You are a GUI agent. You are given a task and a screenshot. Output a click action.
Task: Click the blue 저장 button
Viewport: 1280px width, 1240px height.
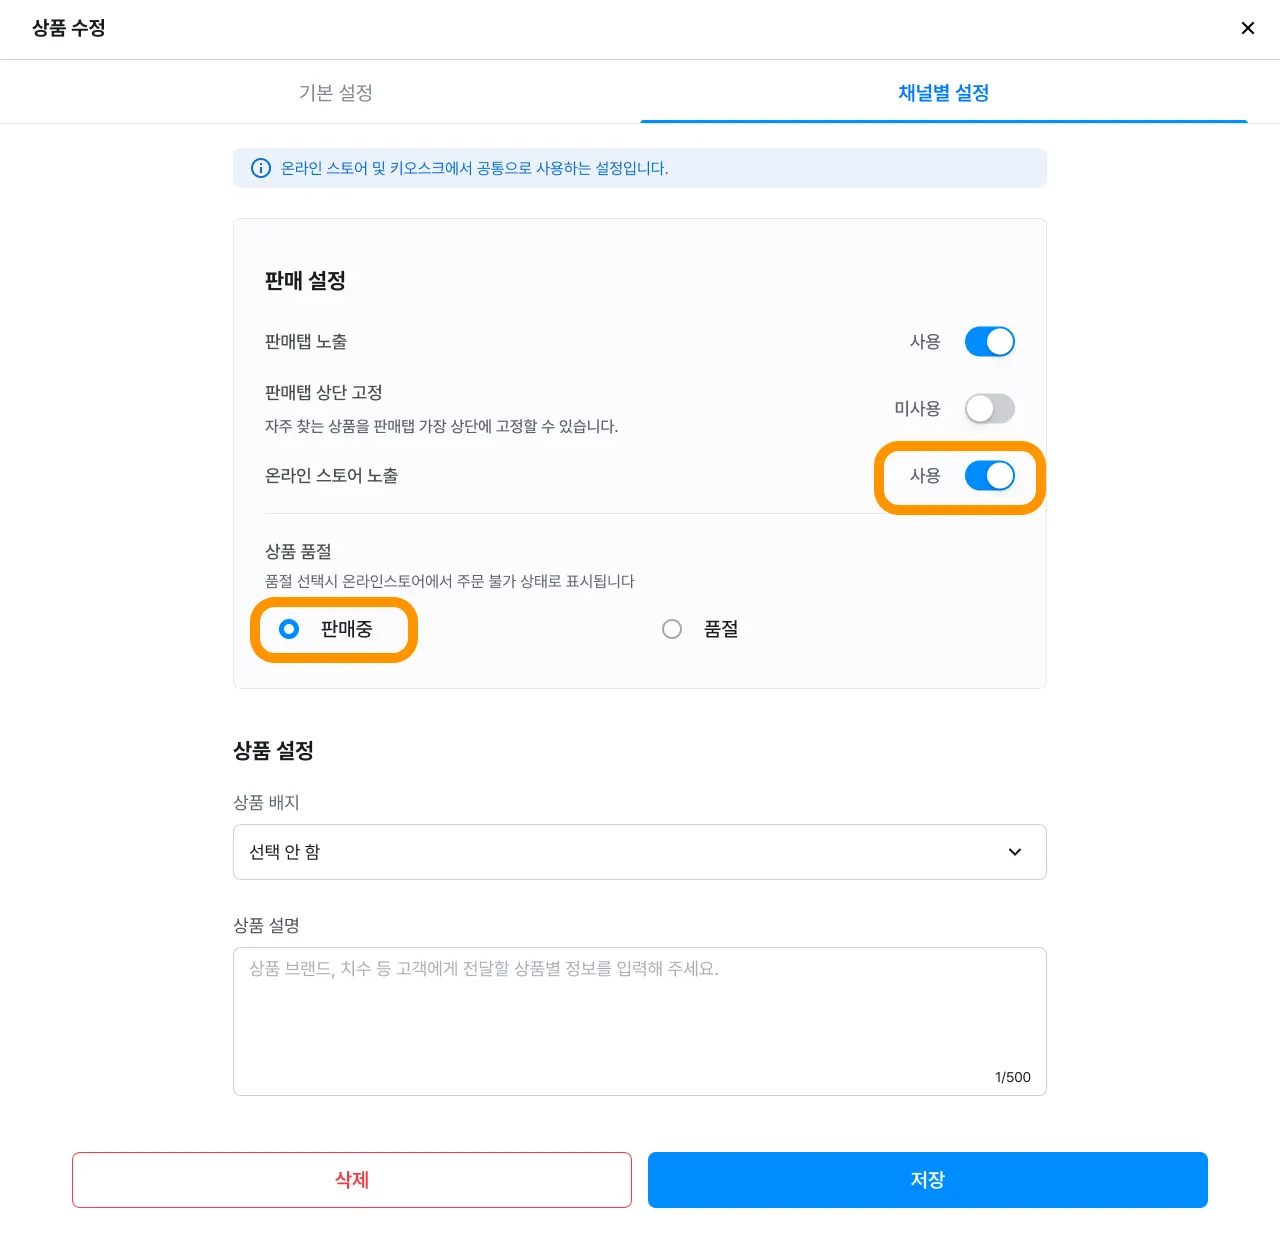click(x=928, y=1180)
